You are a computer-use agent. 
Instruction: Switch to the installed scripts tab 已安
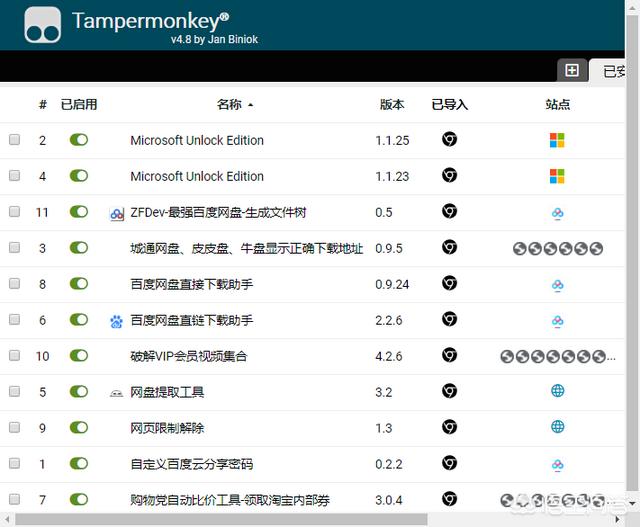click(x=609, y=71)
